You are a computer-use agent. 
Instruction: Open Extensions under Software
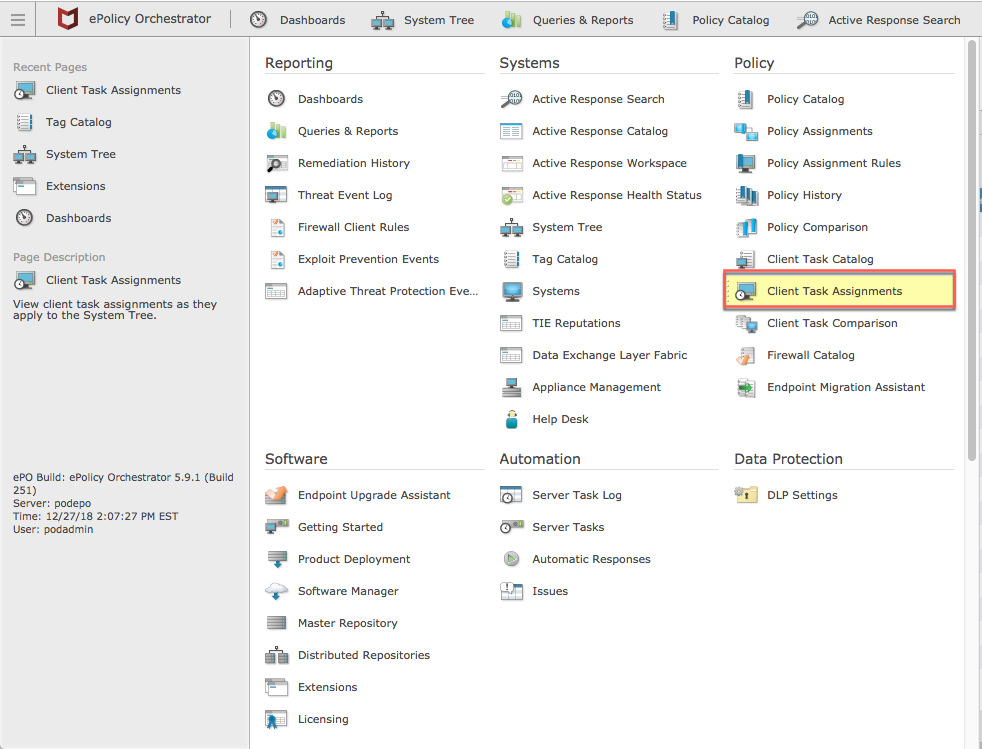click(x=328, y=687)
